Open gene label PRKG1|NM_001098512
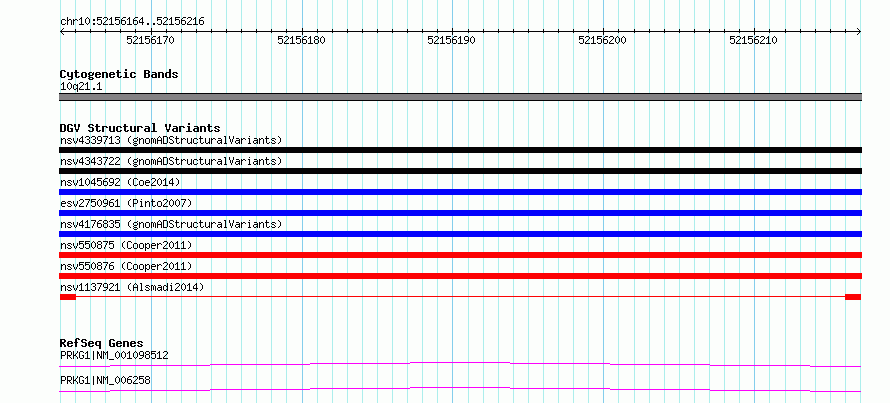The width and height of the screenshot is (890, 403). (114, 355)
